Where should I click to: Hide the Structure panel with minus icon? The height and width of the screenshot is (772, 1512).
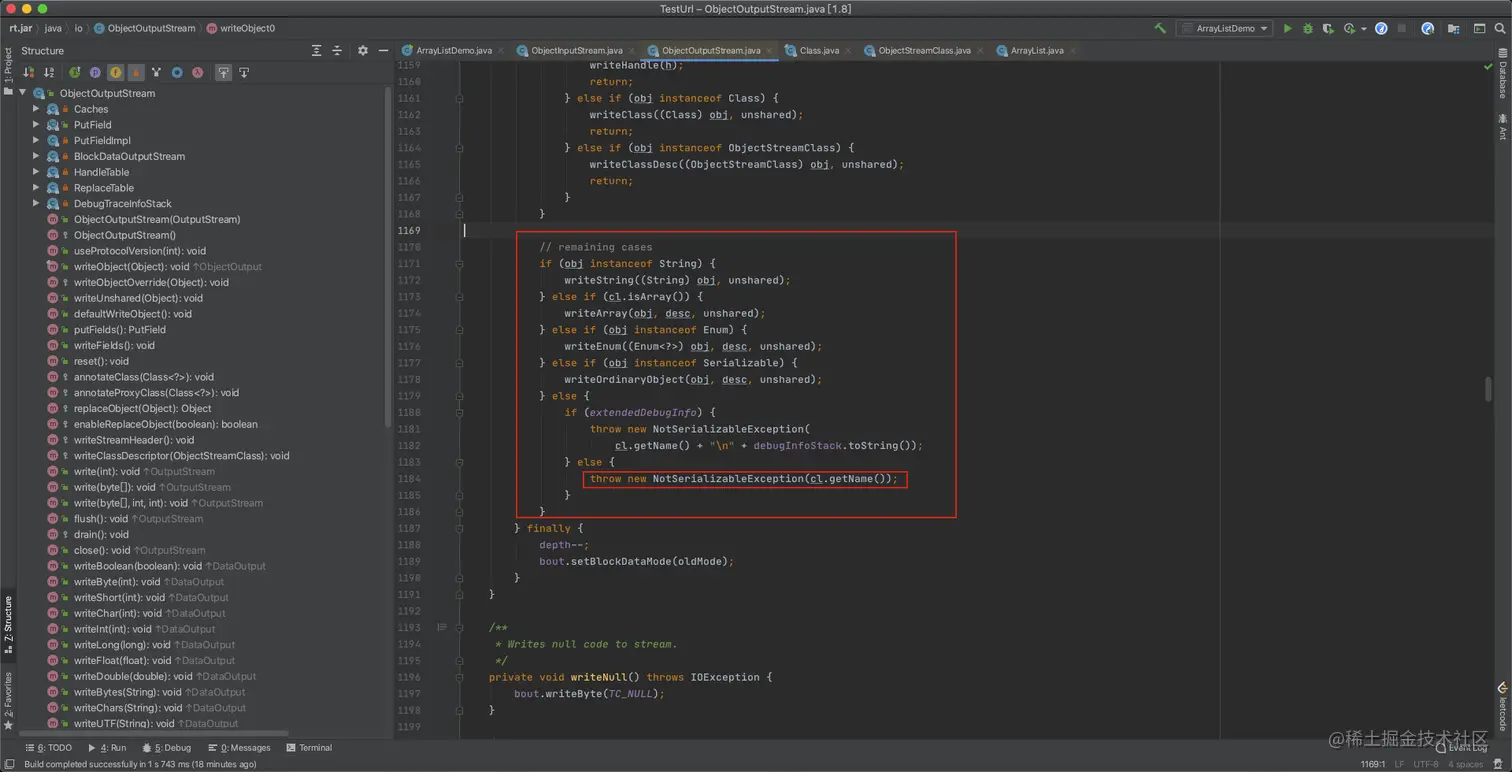click(383, 51)
